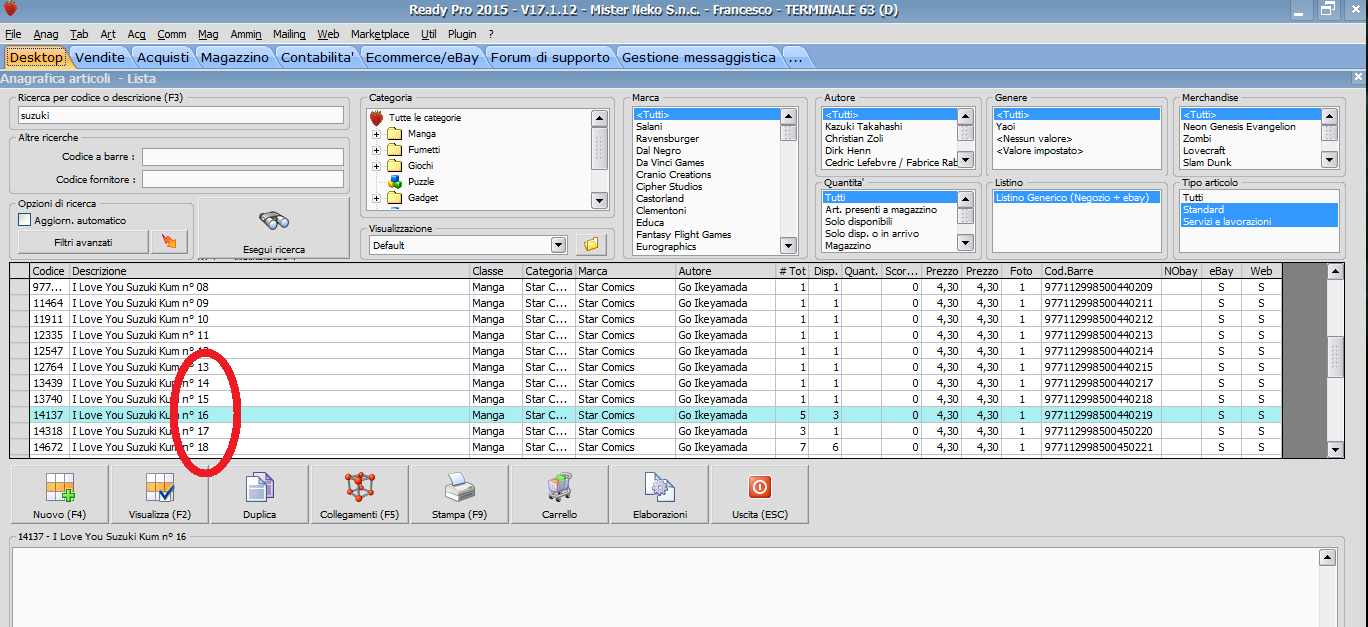Viewport: 1368px width, 627px height.
Task: Click the Autore list scroll-down arrow
Action: pos(965,160)
